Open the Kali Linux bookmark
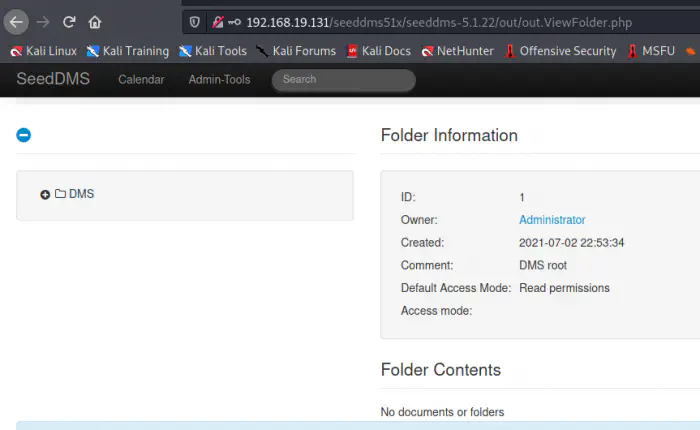This screenshot has width=700, height=430. tap(43, 51)
